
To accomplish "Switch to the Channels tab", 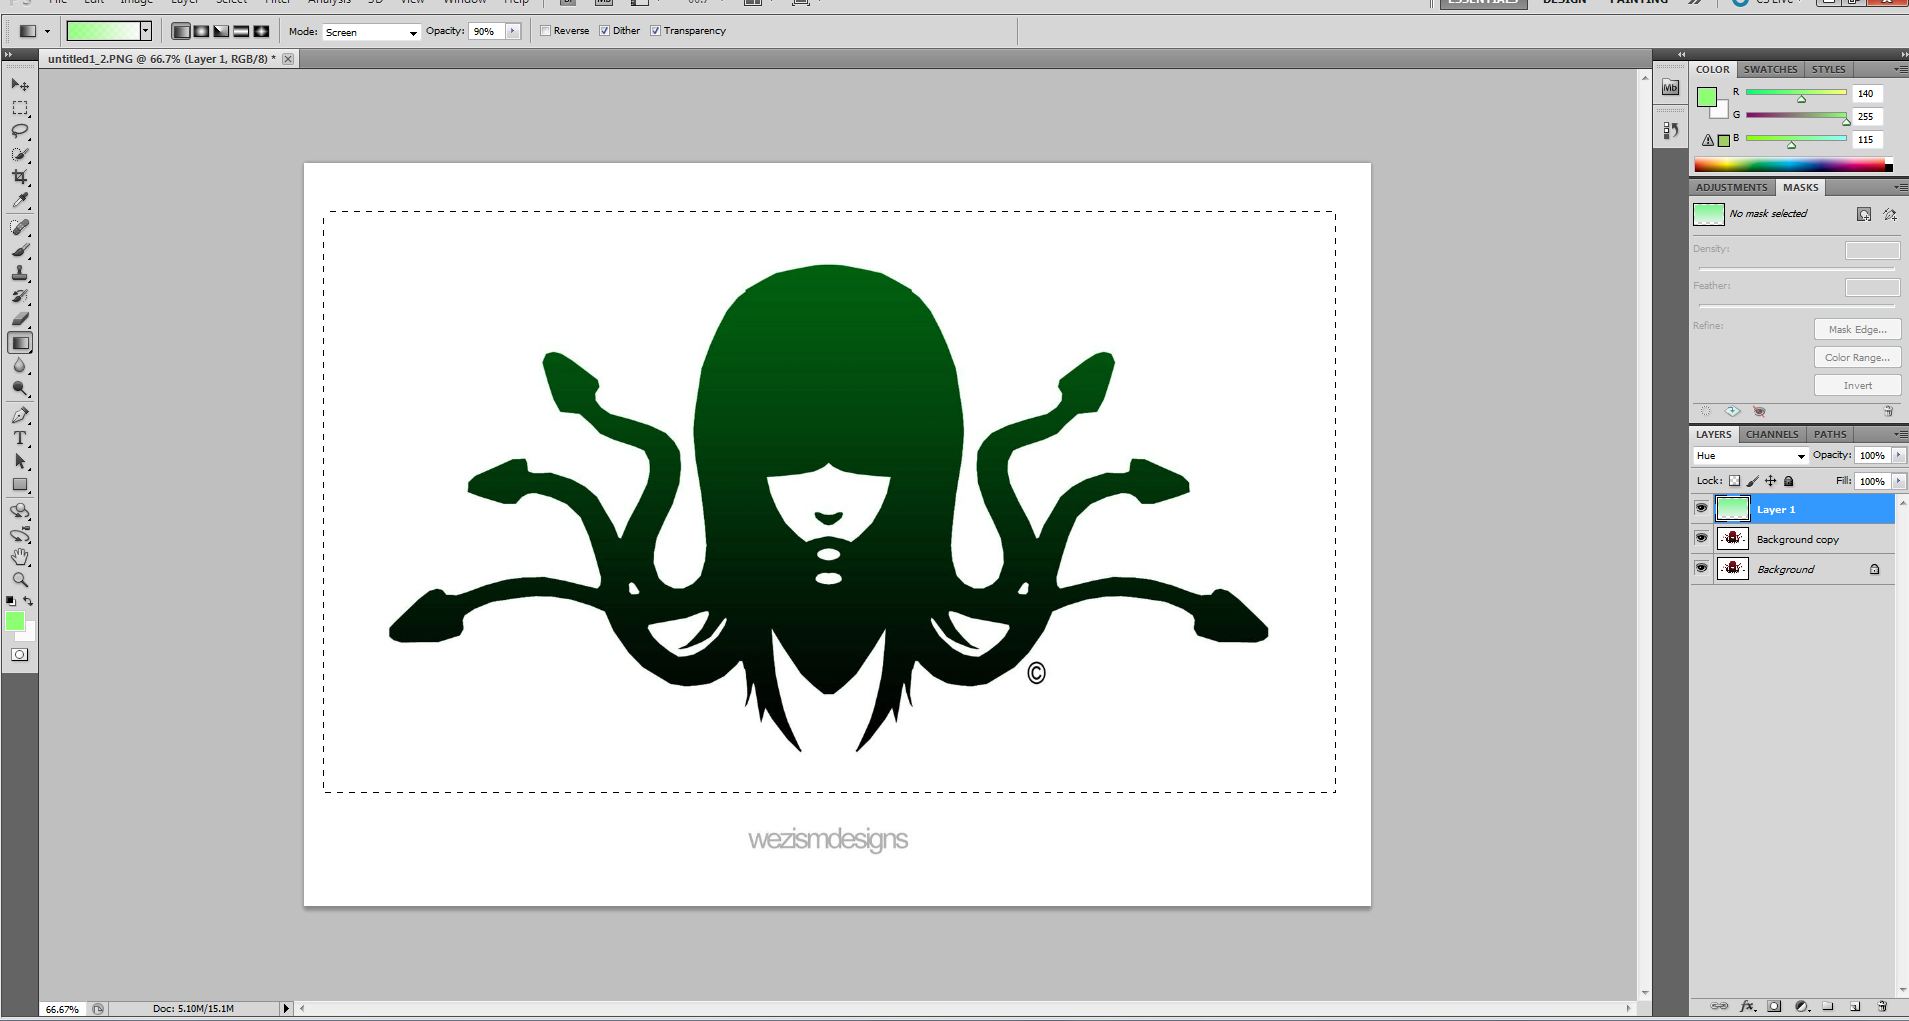I will 1772,435.
